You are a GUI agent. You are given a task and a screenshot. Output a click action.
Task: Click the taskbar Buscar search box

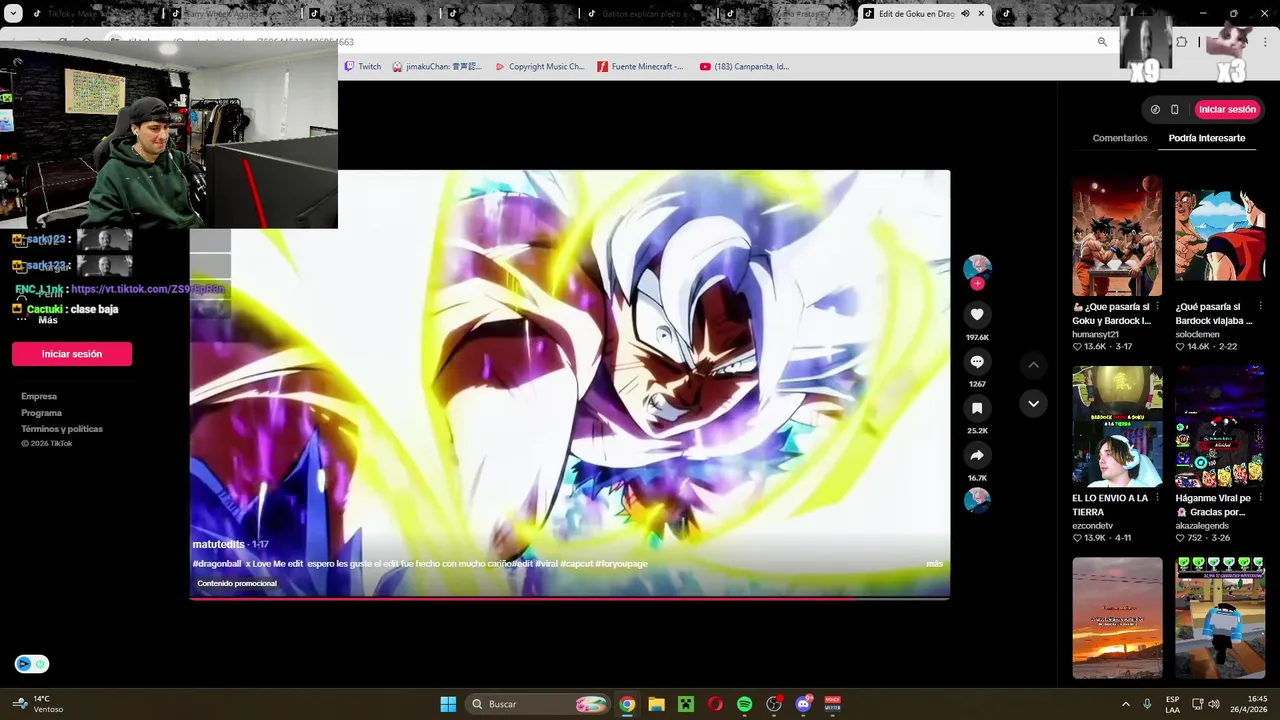point(538,704)
